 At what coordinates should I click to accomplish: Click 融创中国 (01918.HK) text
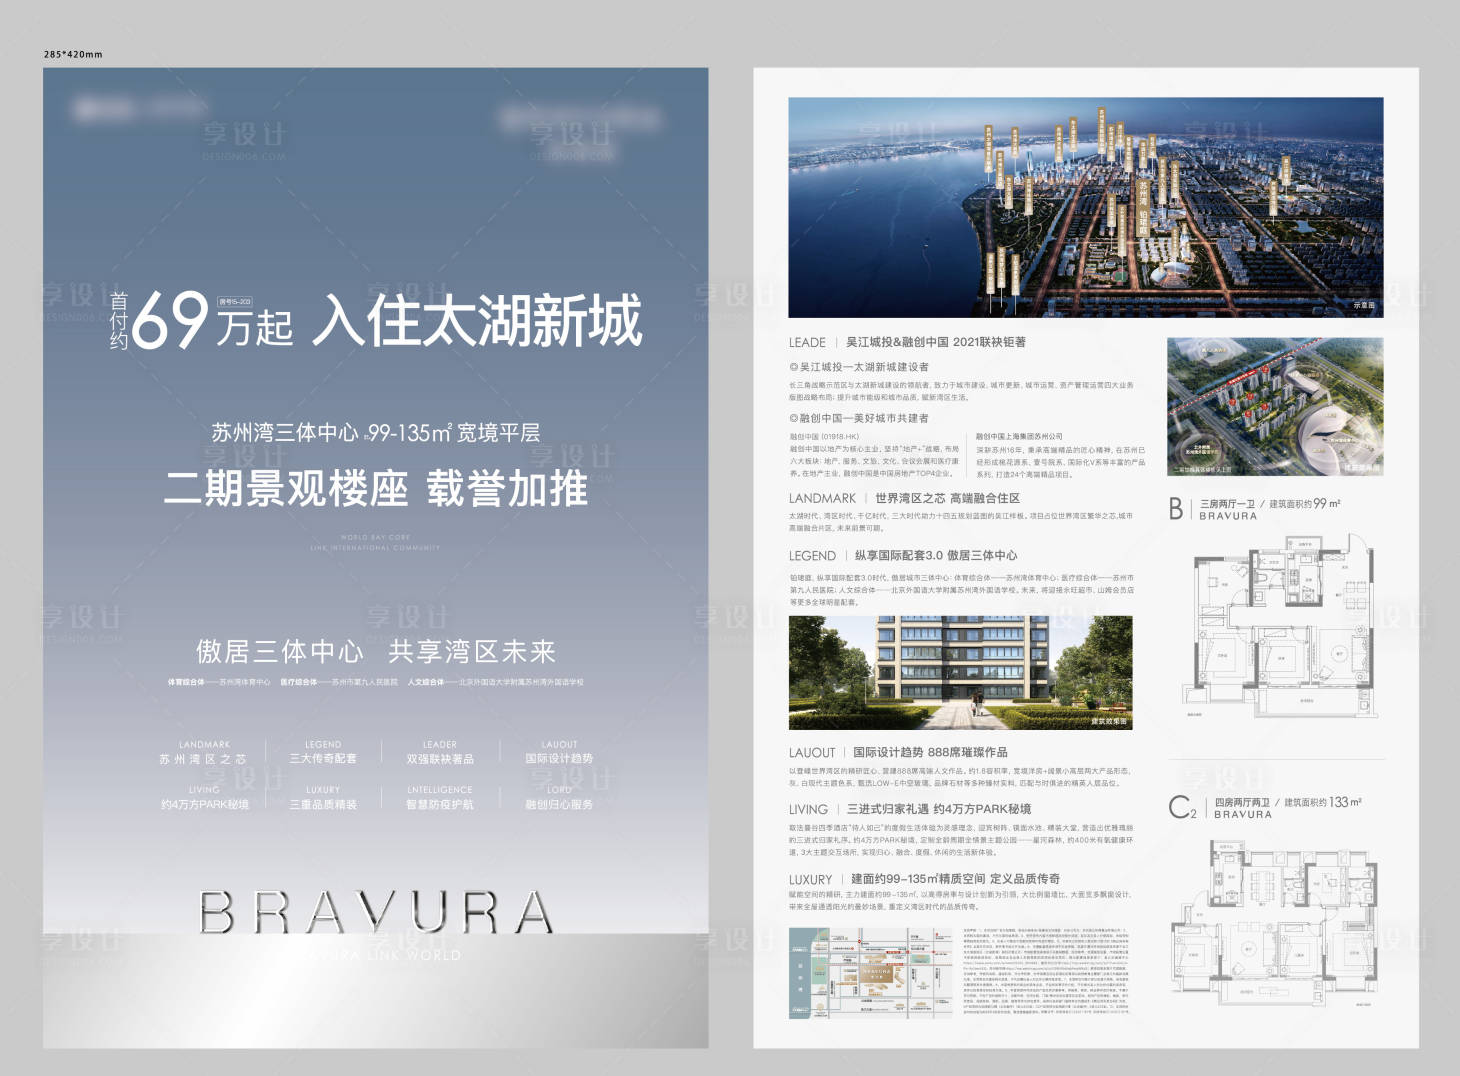[825, 437]
